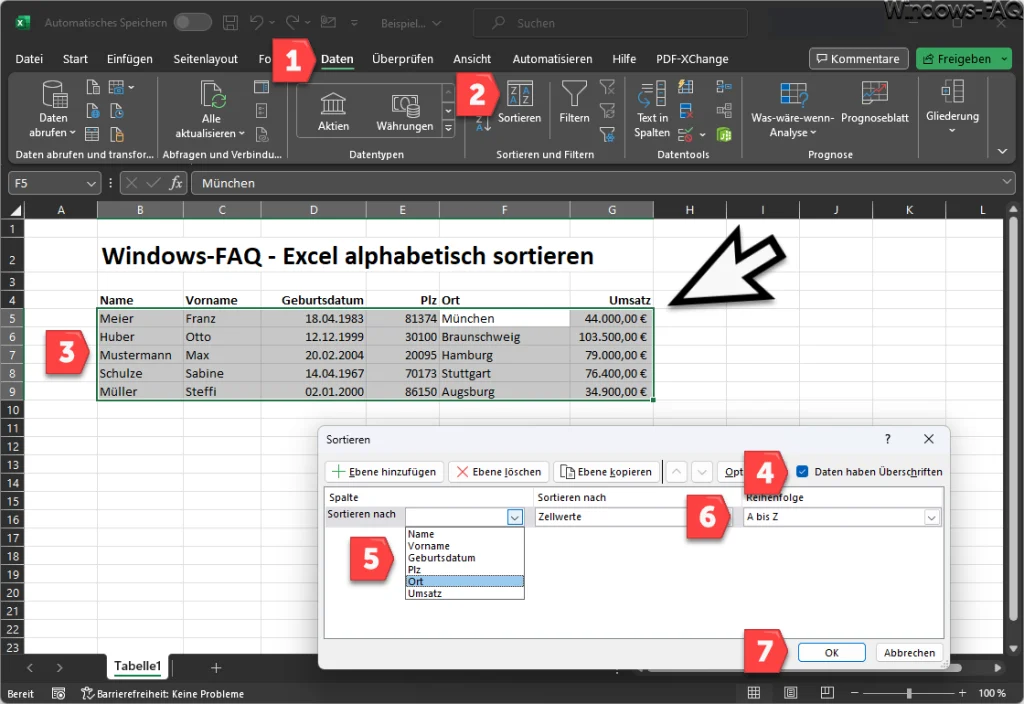1024x704 pixels.
Task: Click the add new sheet plus icon
Action: click(x=216, y=667)
